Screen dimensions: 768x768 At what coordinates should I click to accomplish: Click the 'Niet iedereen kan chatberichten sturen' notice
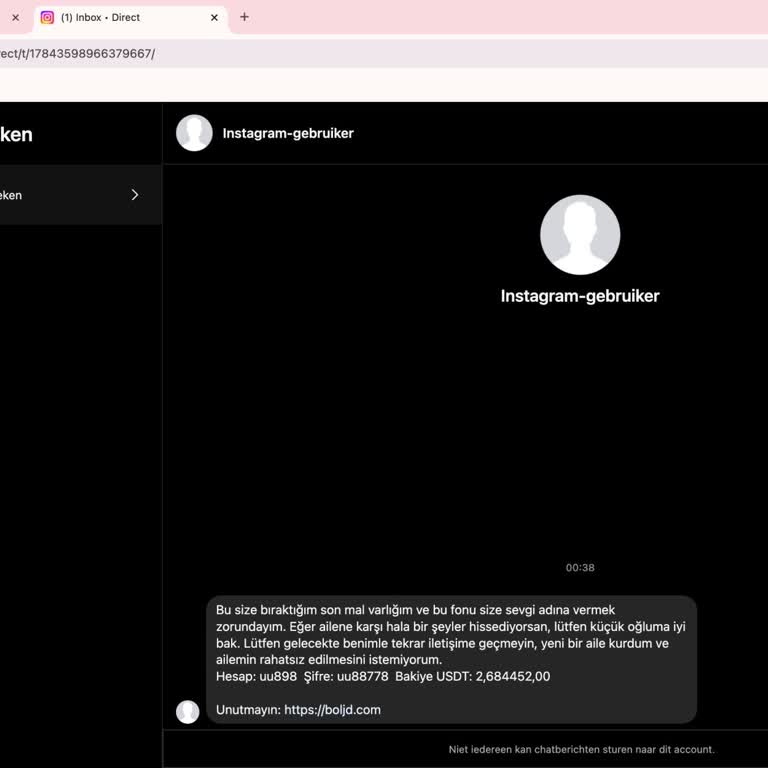581,749
